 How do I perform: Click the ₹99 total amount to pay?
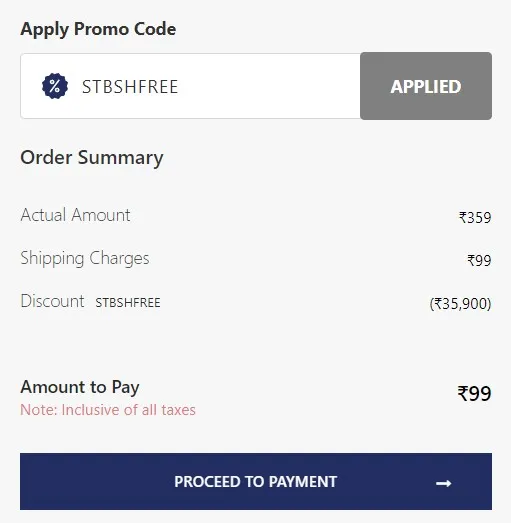click(474, 394)
